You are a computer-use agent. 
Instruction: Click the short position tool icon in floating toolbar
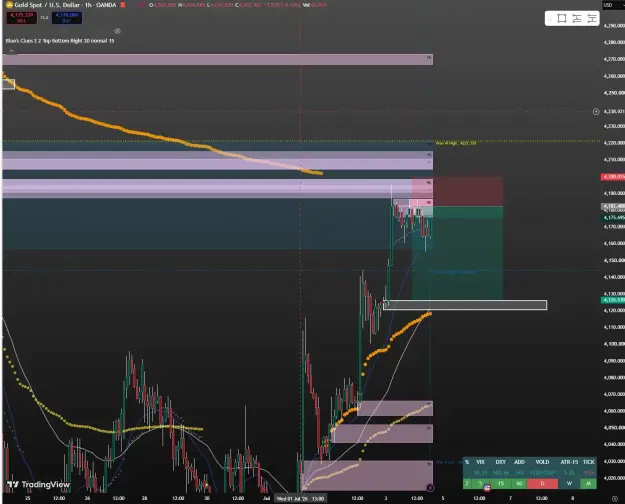(592, 18)
